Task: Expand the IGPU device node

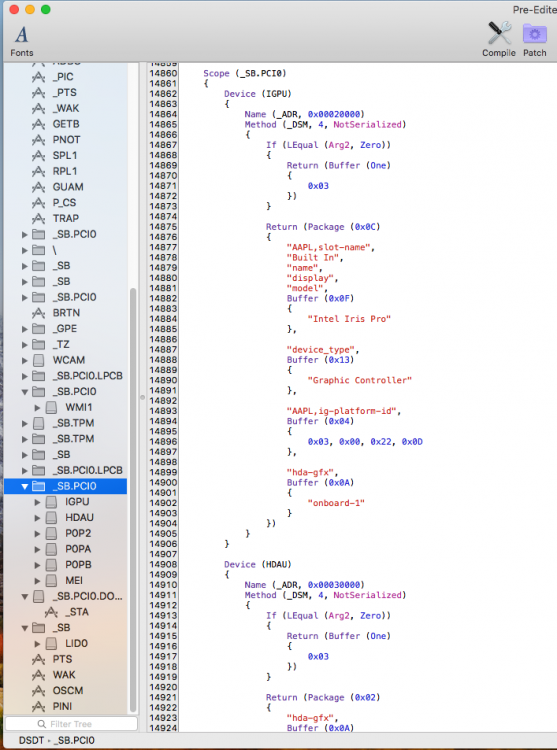Action: [37, 502]
